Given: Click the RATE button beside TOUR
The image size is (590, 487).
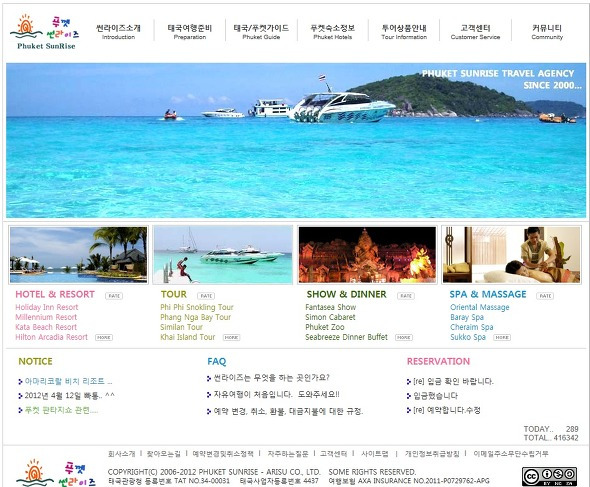Looking at the screenshot, I should (206, 296).
